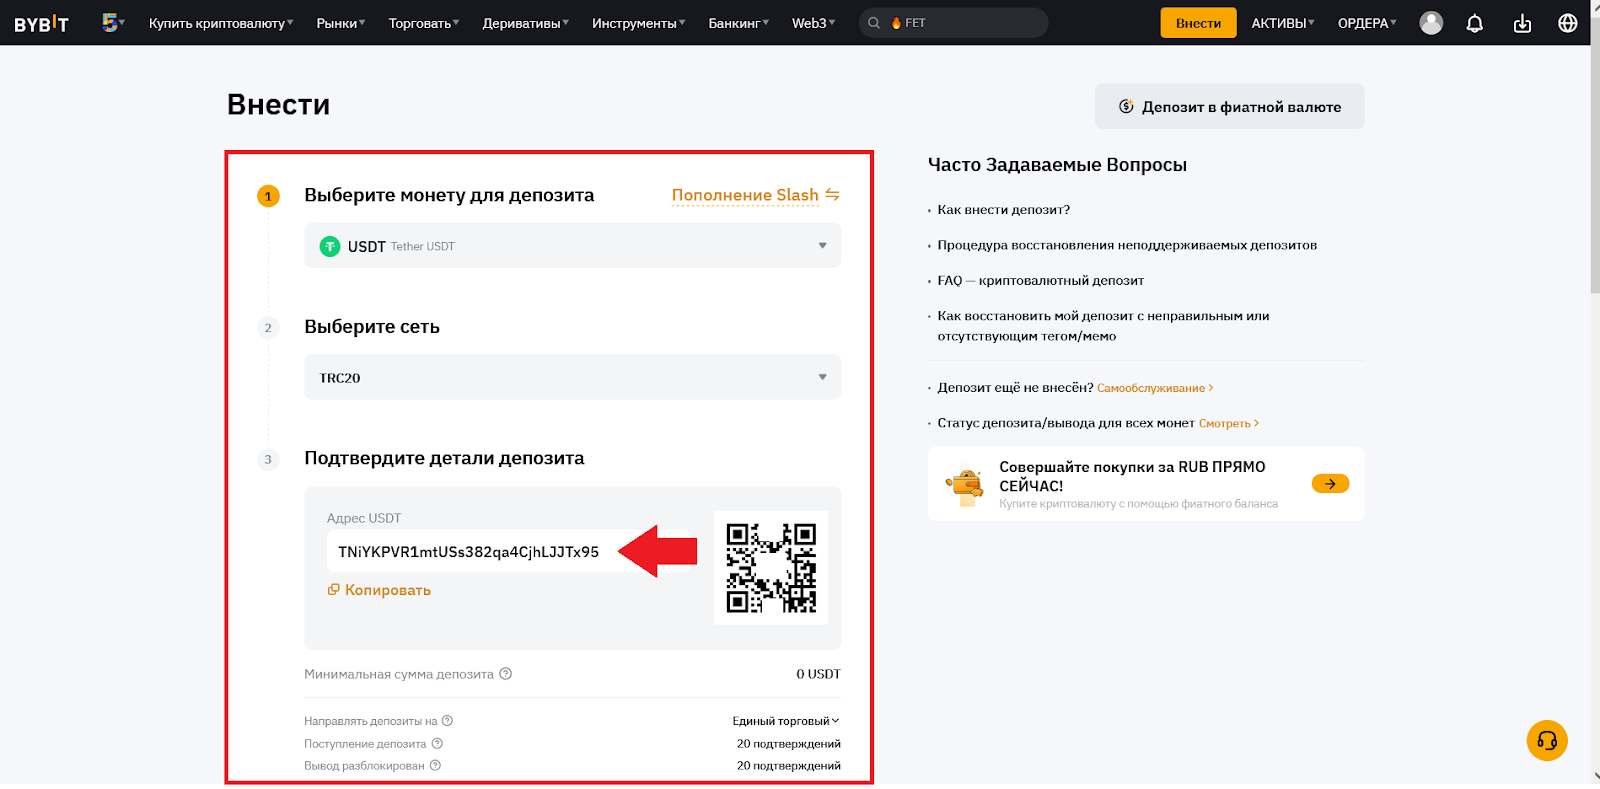The height and width of the screenshot is (789, 1600).
Task: Open the Купить криптовалюту menu
Action: (x=220, y=23)
